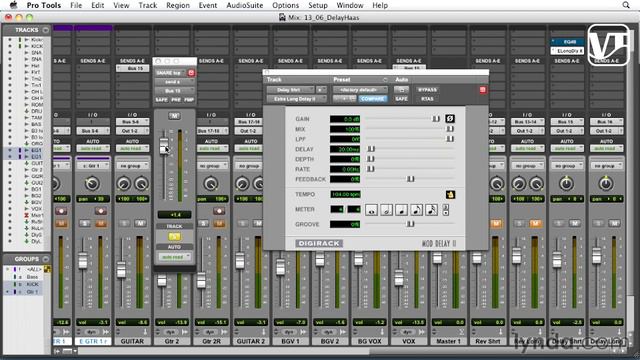Open the TRACKS list popup menu
The image size is (640, 360).
coord(46,30)
